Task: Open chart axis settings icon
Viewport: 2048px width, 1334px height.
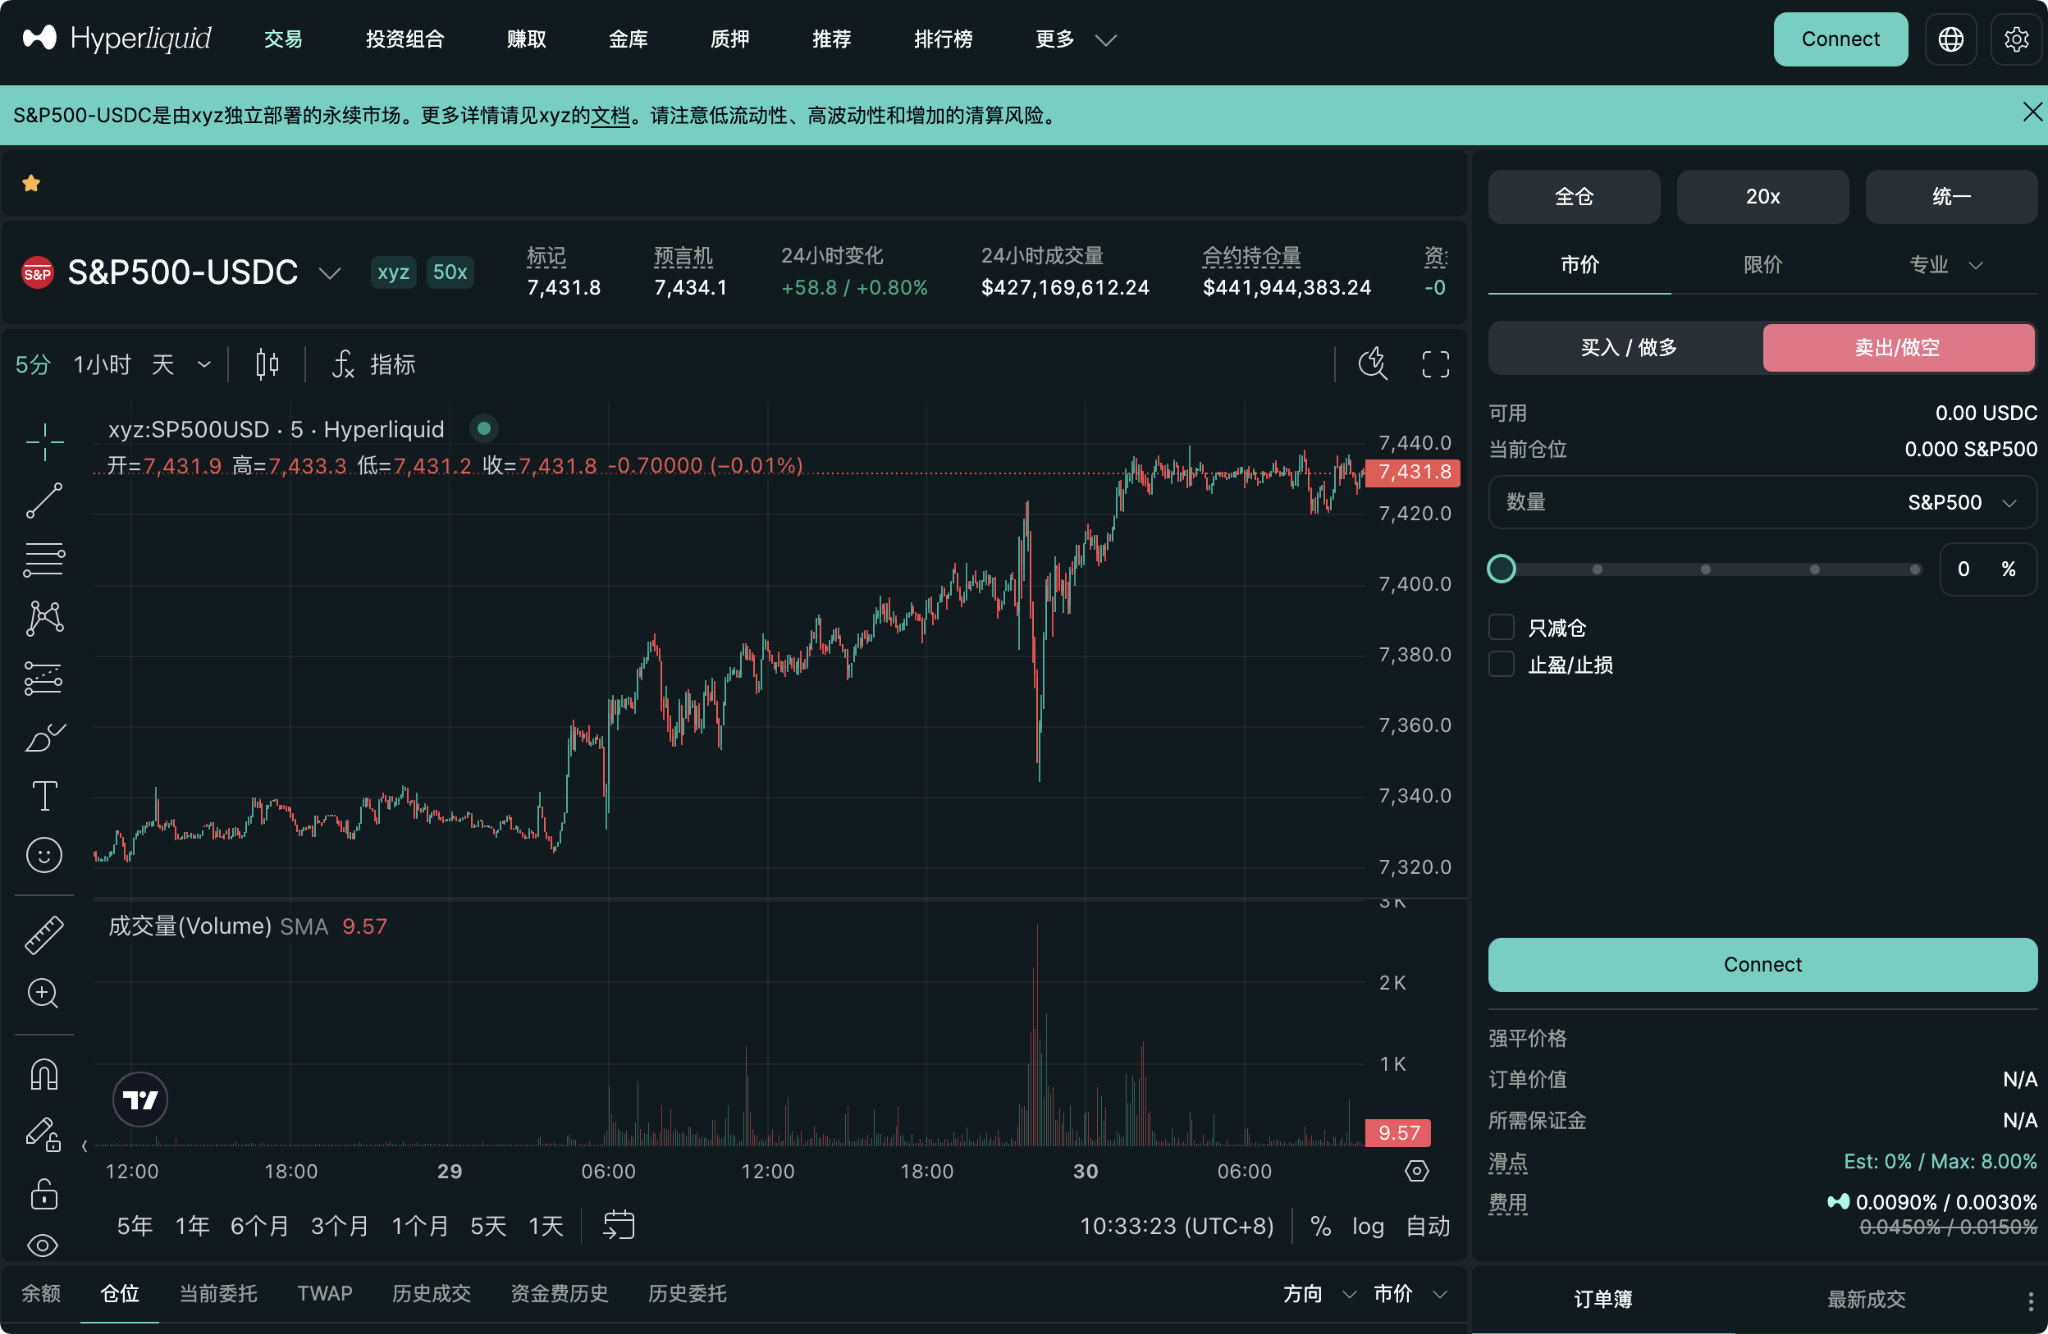Action: tap(1417, 1171)
